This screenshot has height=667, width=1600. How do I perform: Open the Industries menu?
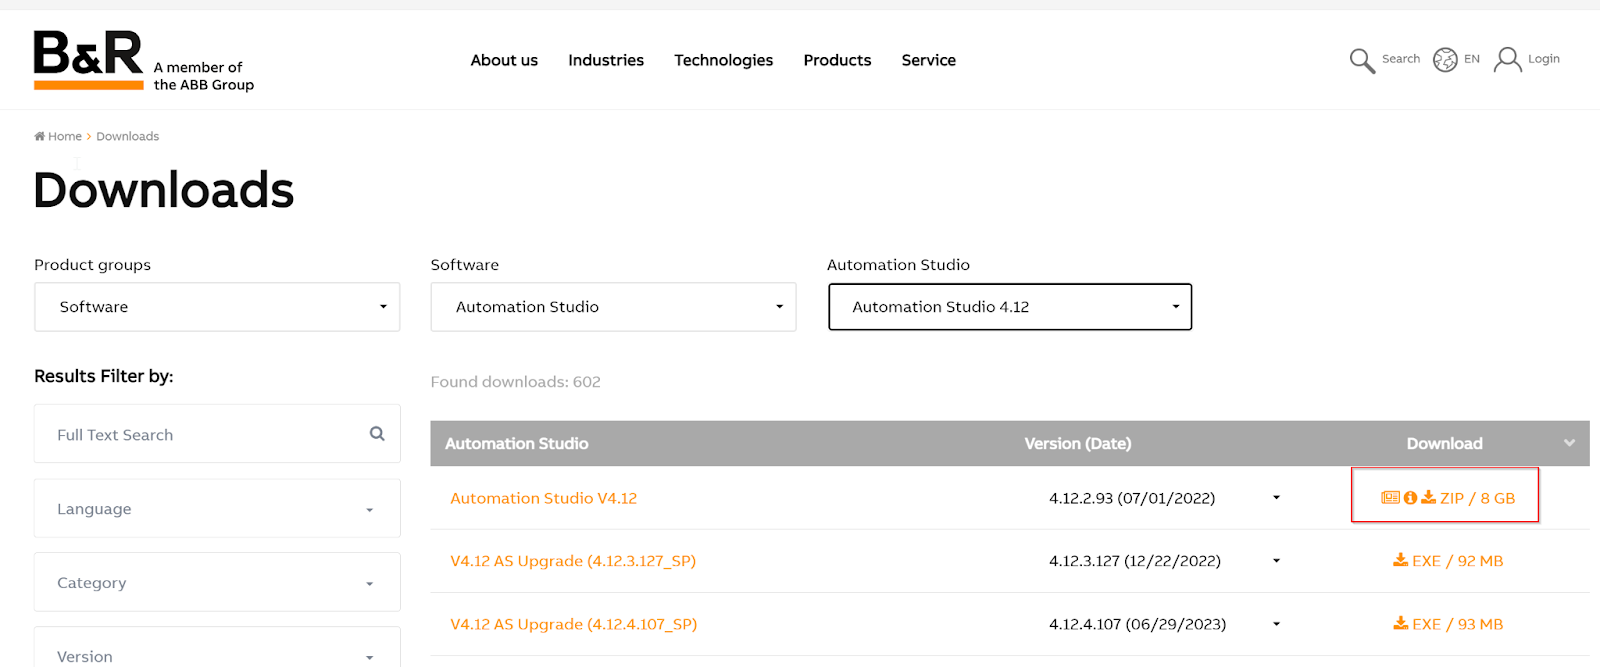click(x=606, y=60)
